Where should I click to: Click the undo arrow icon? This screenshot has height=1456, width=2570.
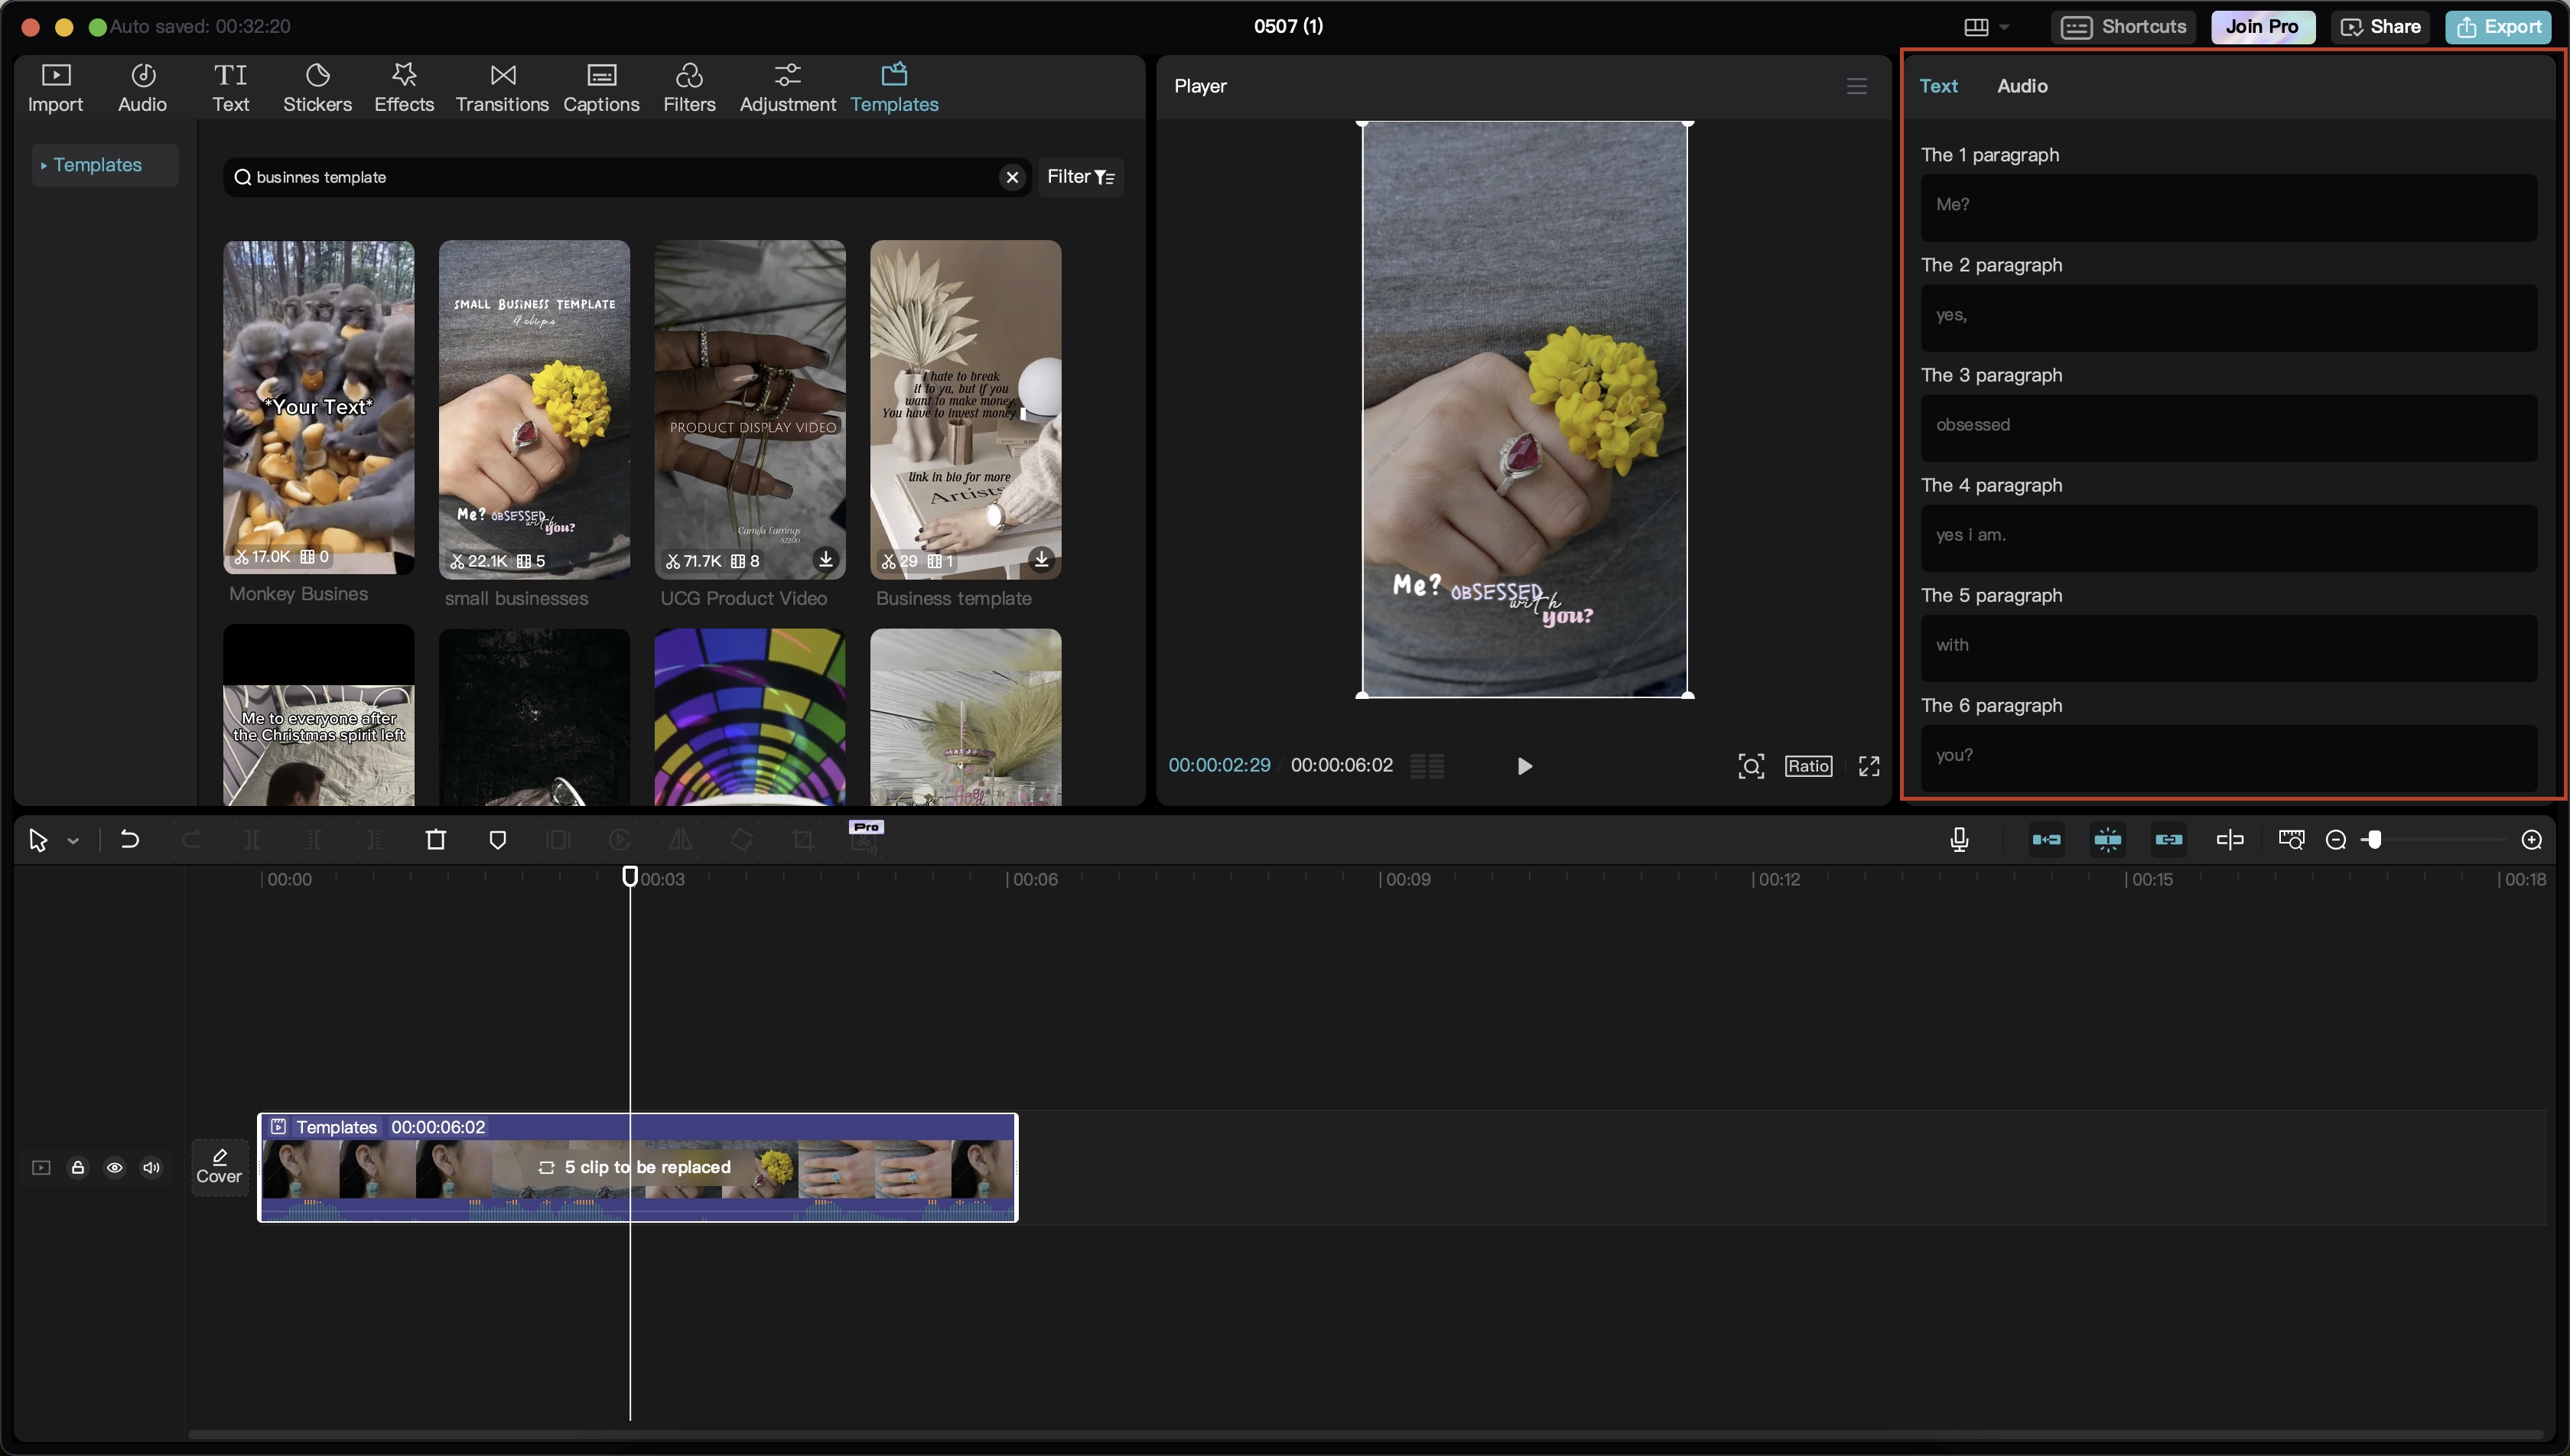pyautogui.click(x=130, y=840)
